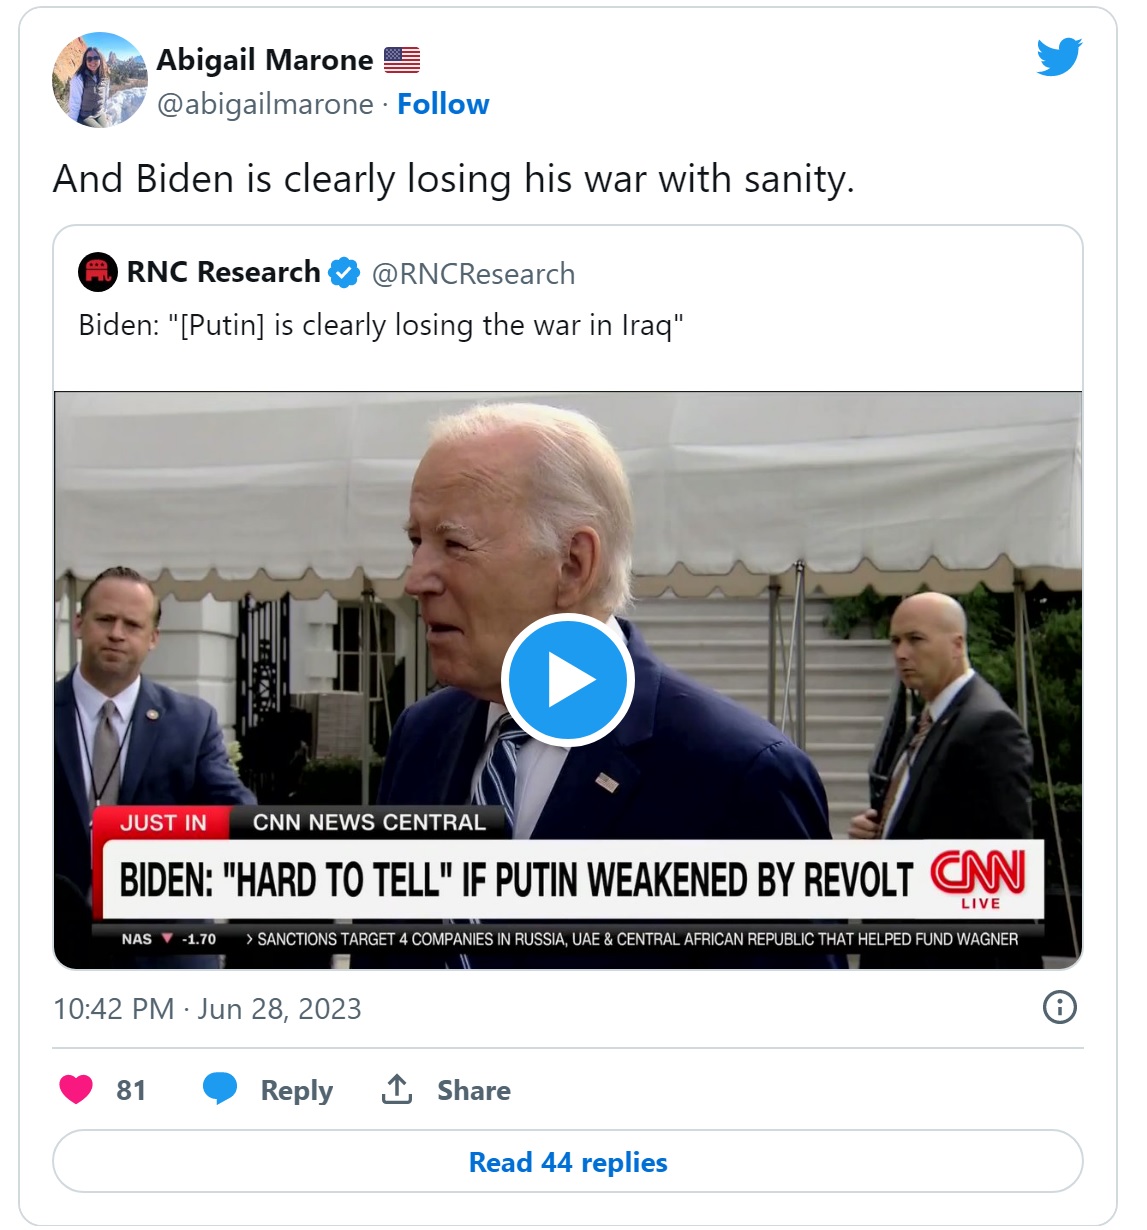Click the Twitter bird logo

[1059, 57]
